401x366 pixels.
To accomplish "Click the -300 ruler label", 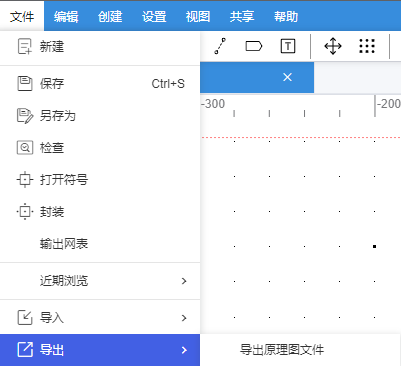I will [x=213, y=104].
